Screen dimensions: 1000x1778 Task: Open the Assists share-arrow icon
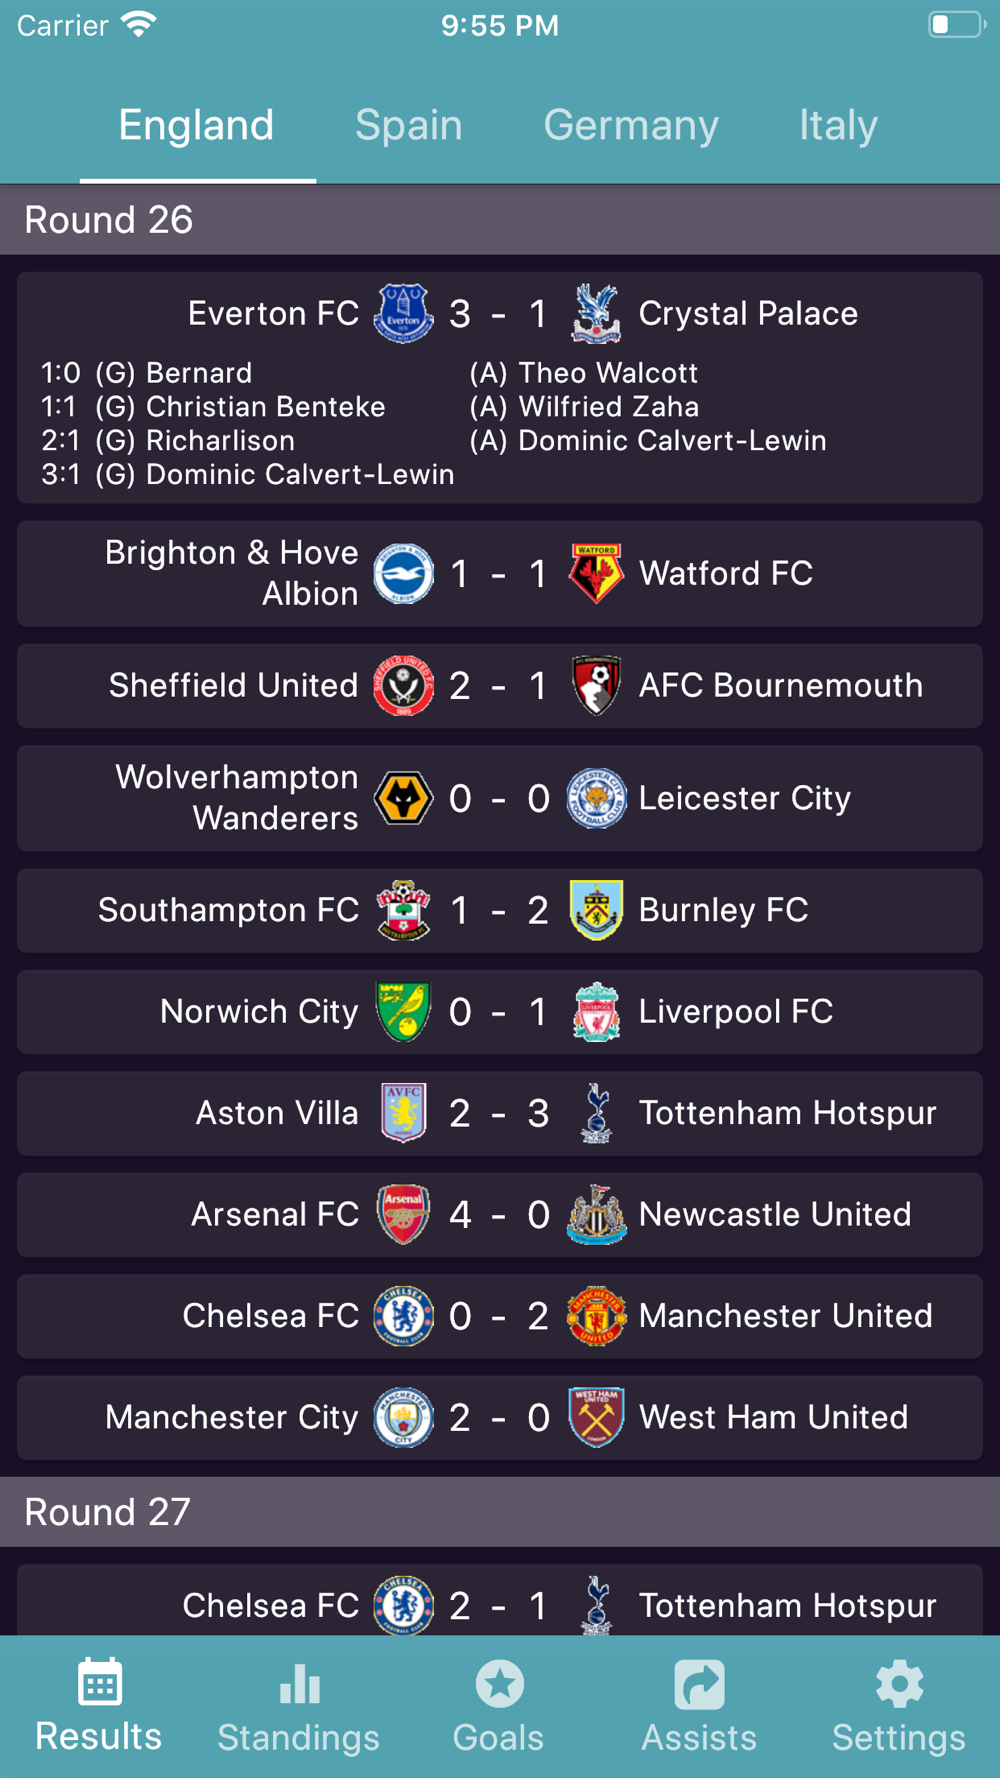click(x=699, y=1684)
